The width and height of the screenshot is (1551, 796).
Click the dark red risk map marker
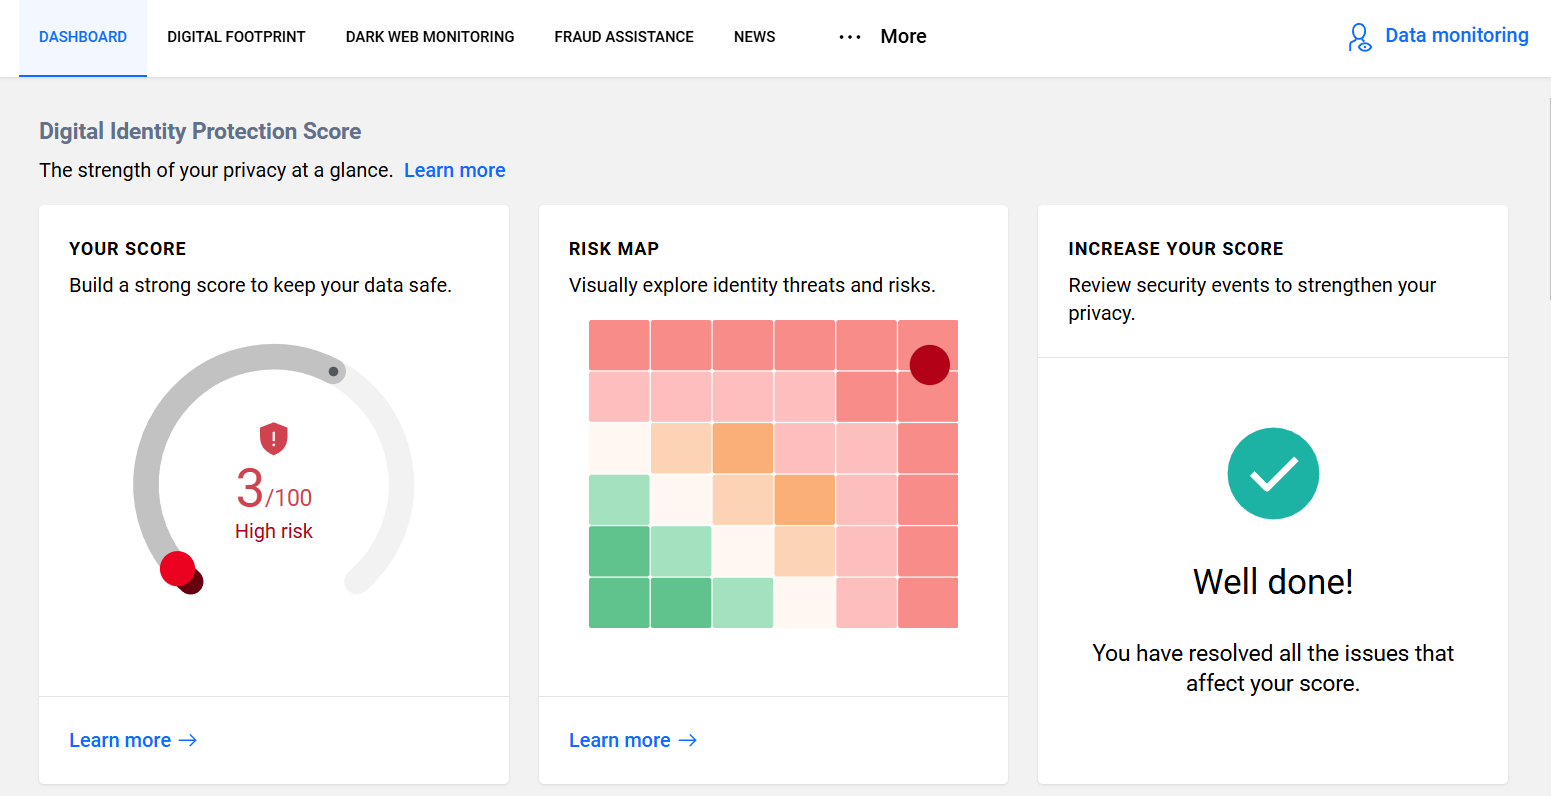929,365
